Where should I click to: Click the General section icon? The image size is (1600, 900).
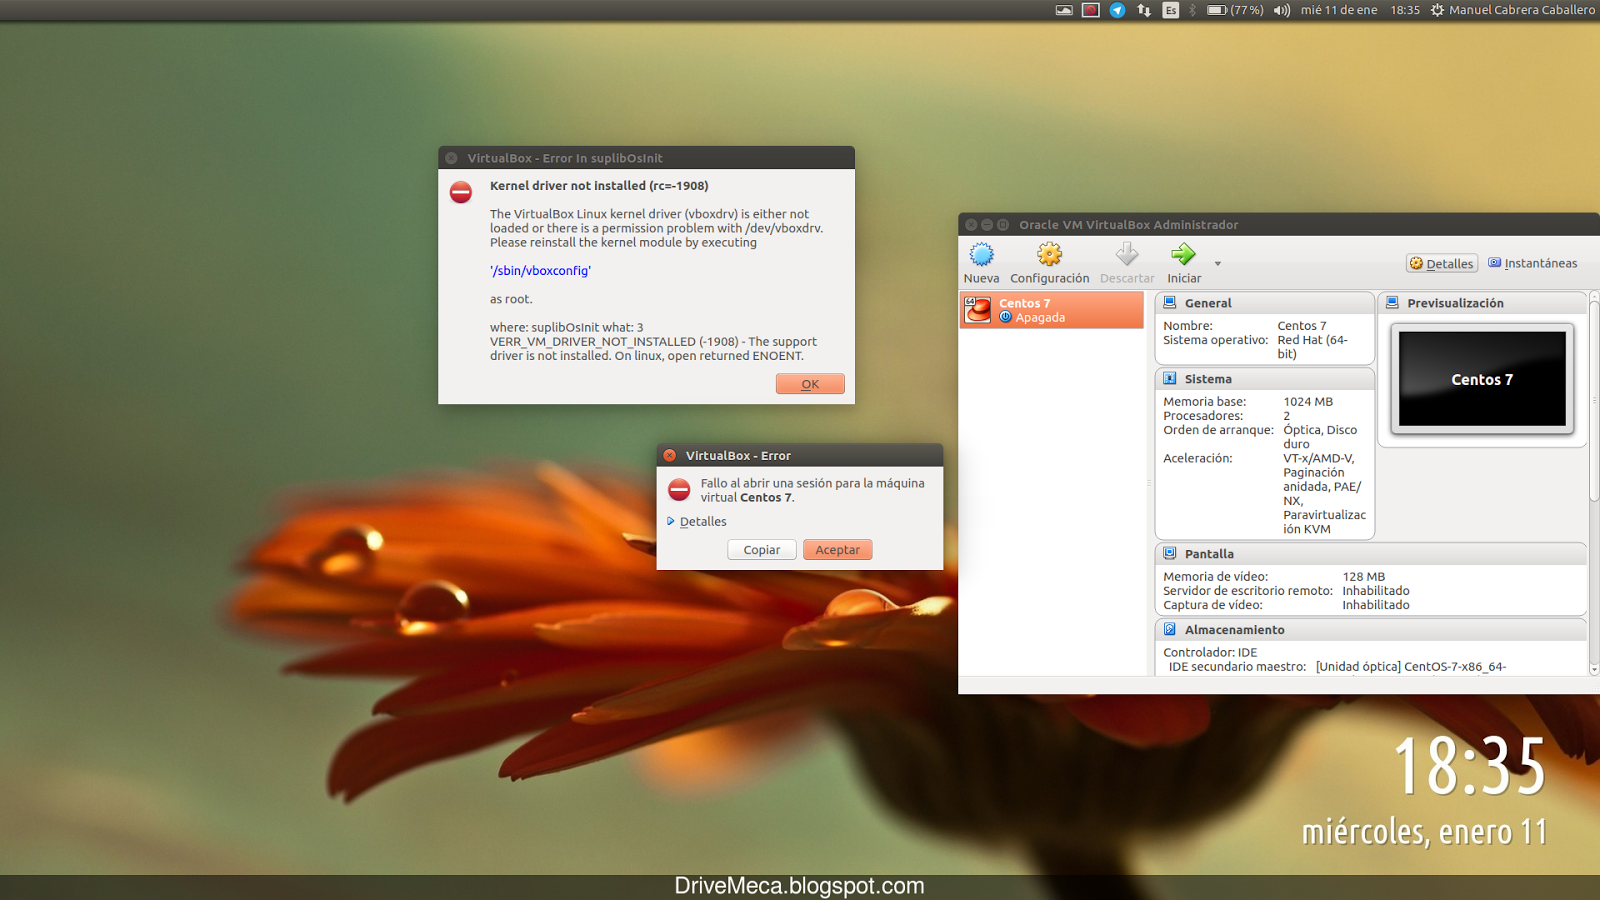point(1169,302)
